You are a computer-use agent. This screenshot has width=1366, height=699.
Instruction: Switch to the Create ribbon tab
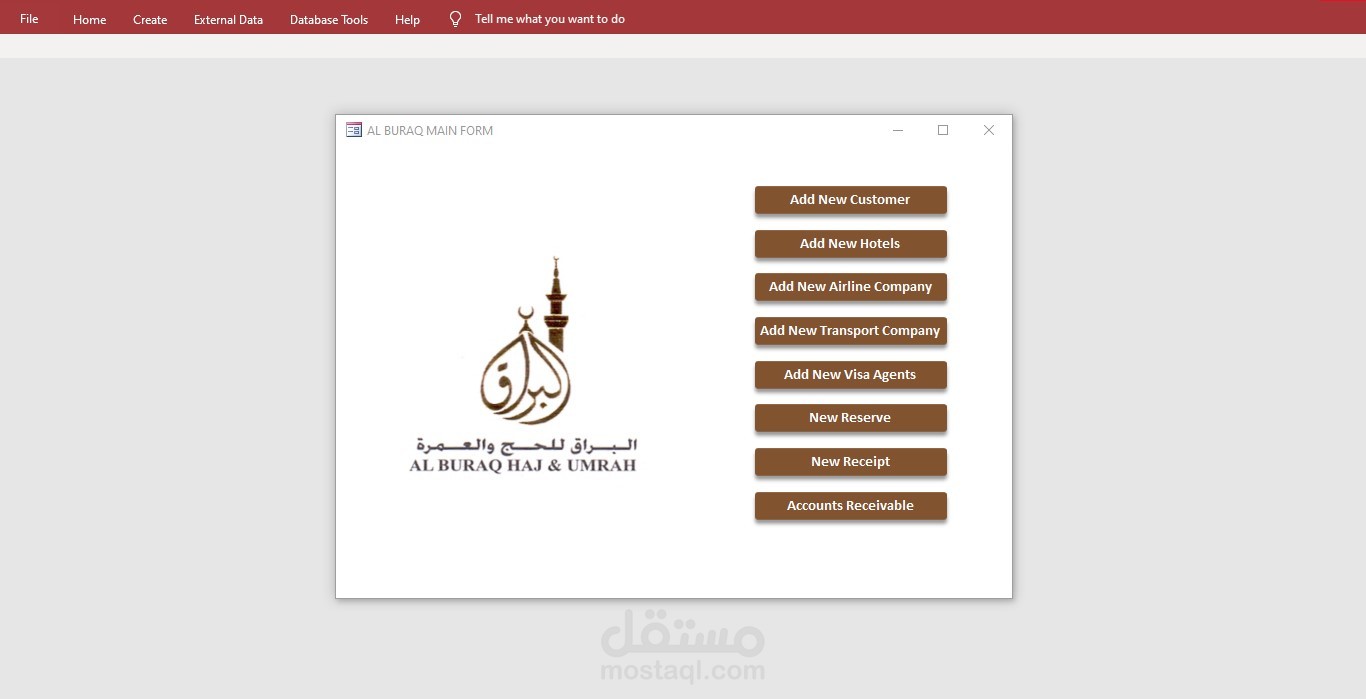click(149, 19)
